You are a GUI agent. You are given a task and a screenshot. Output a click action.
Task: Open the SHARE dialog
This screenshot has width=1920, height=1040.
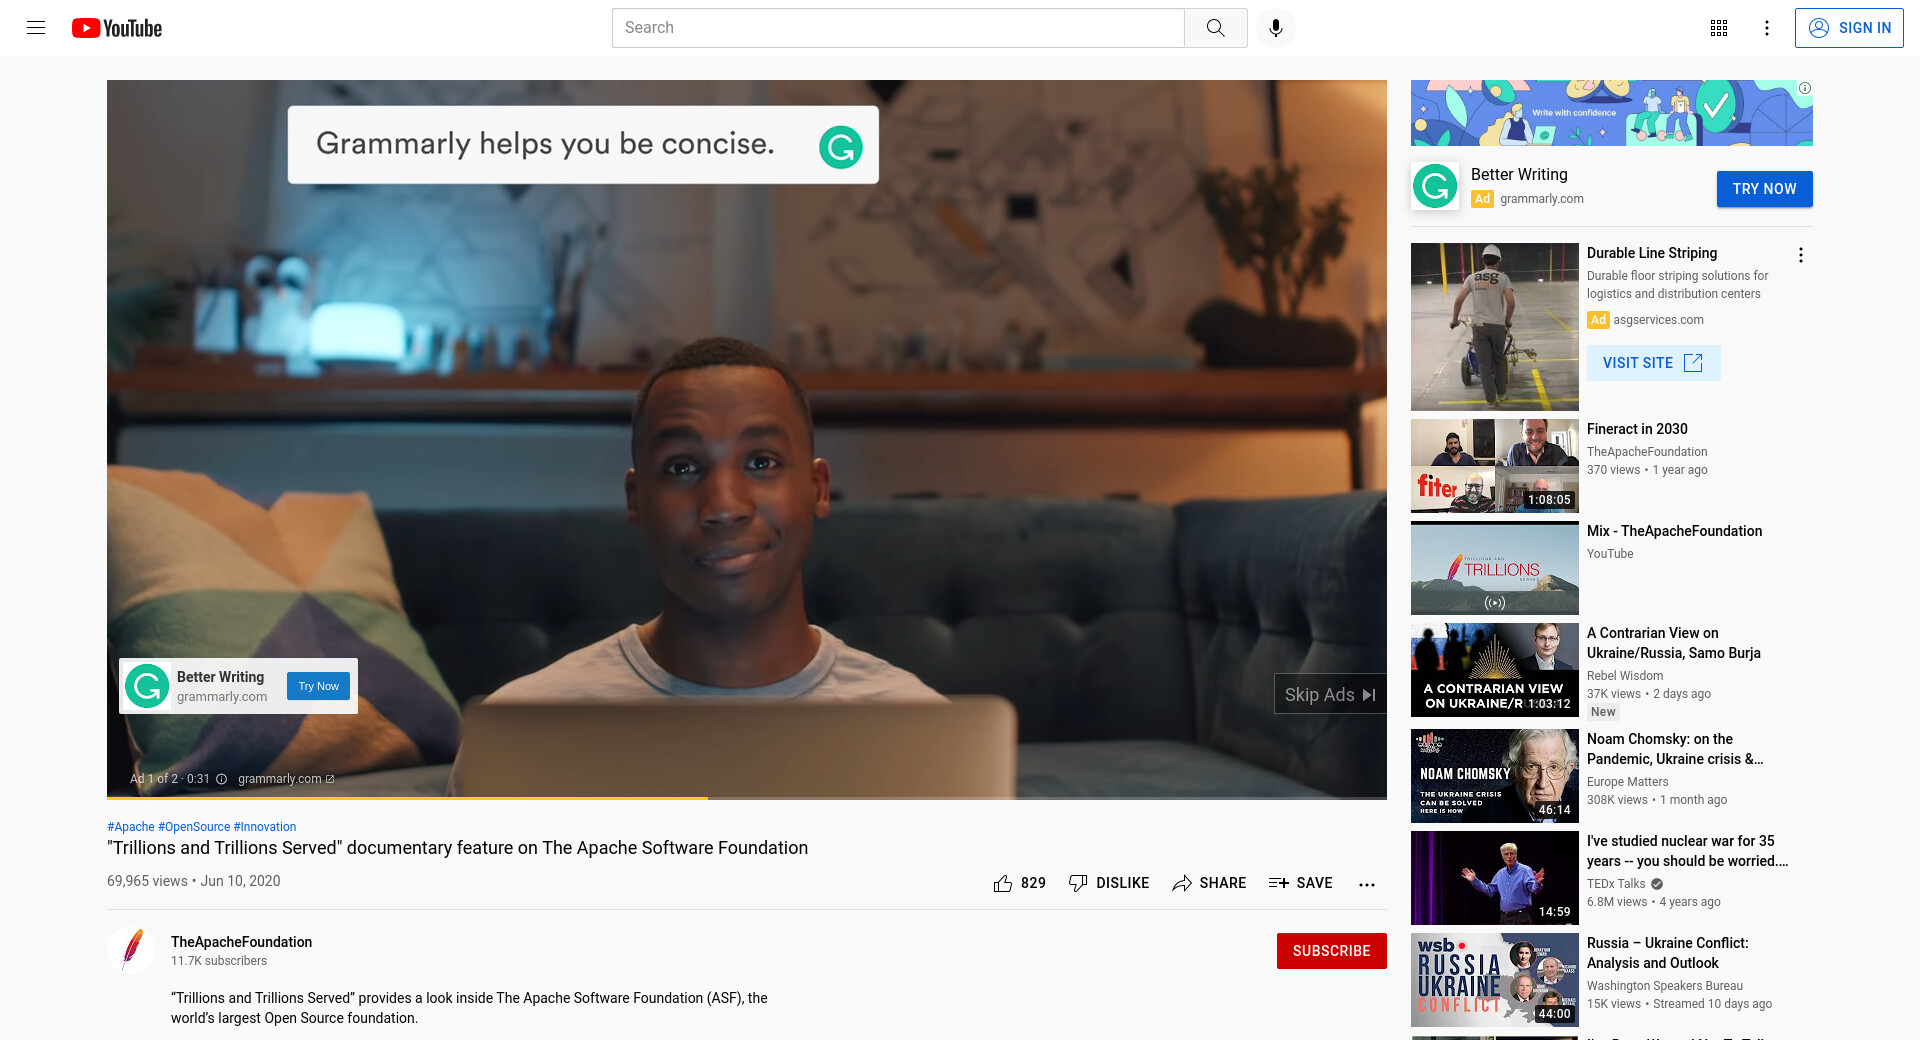pos(1209,883)
